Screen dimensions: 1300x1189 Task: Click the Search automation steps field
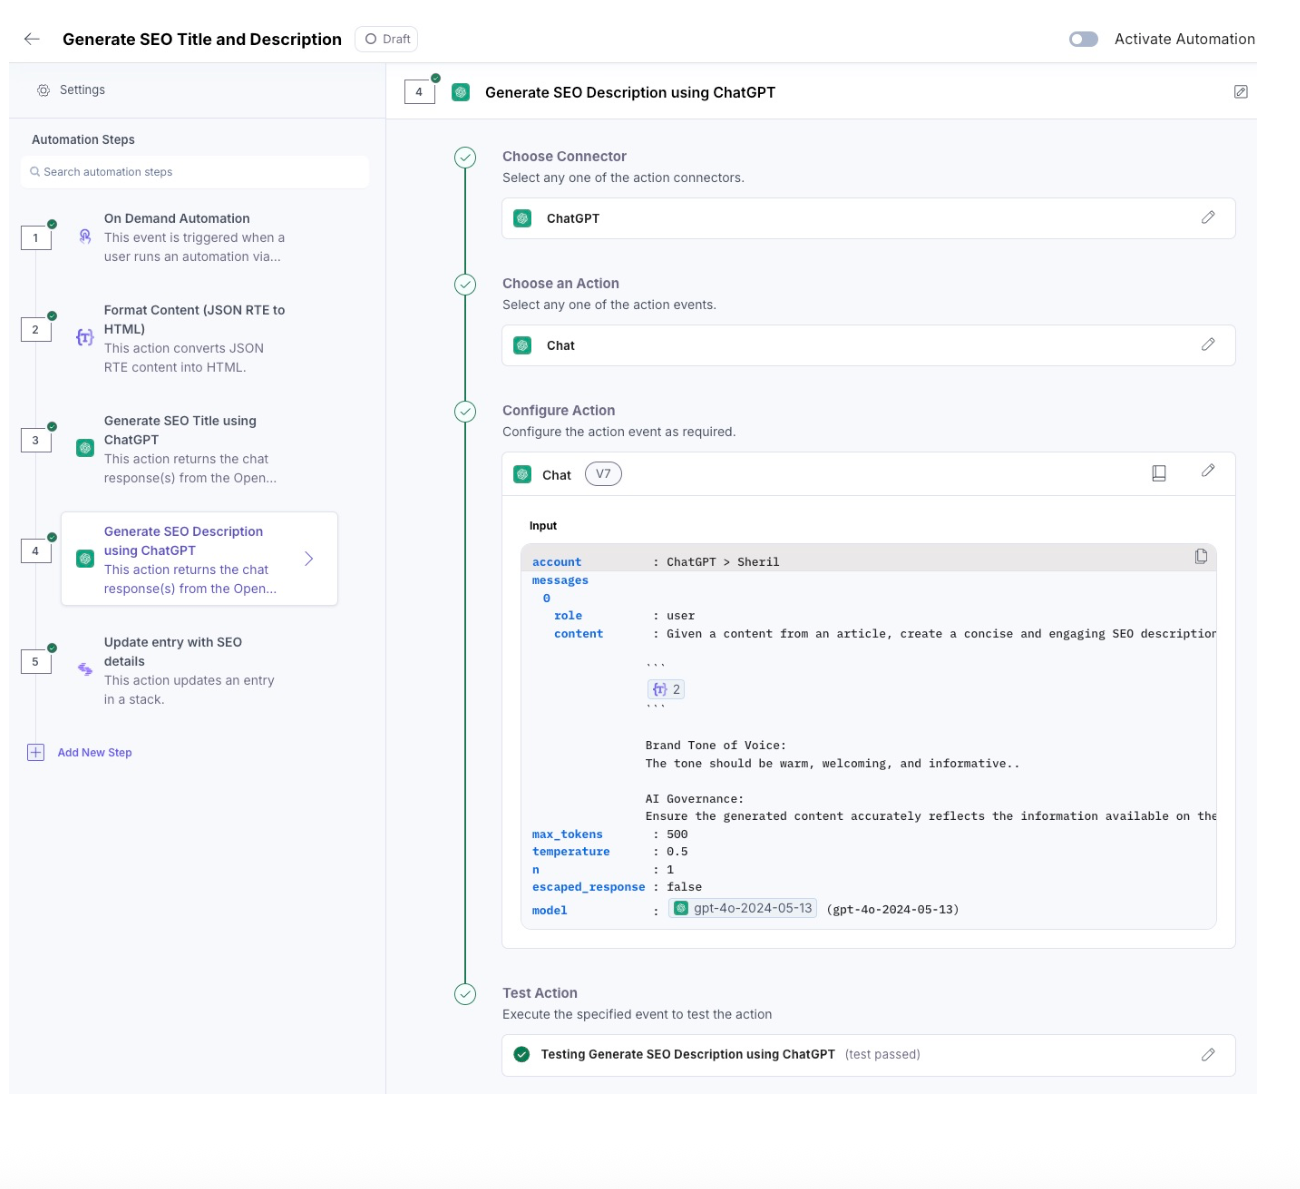(195, 172)
